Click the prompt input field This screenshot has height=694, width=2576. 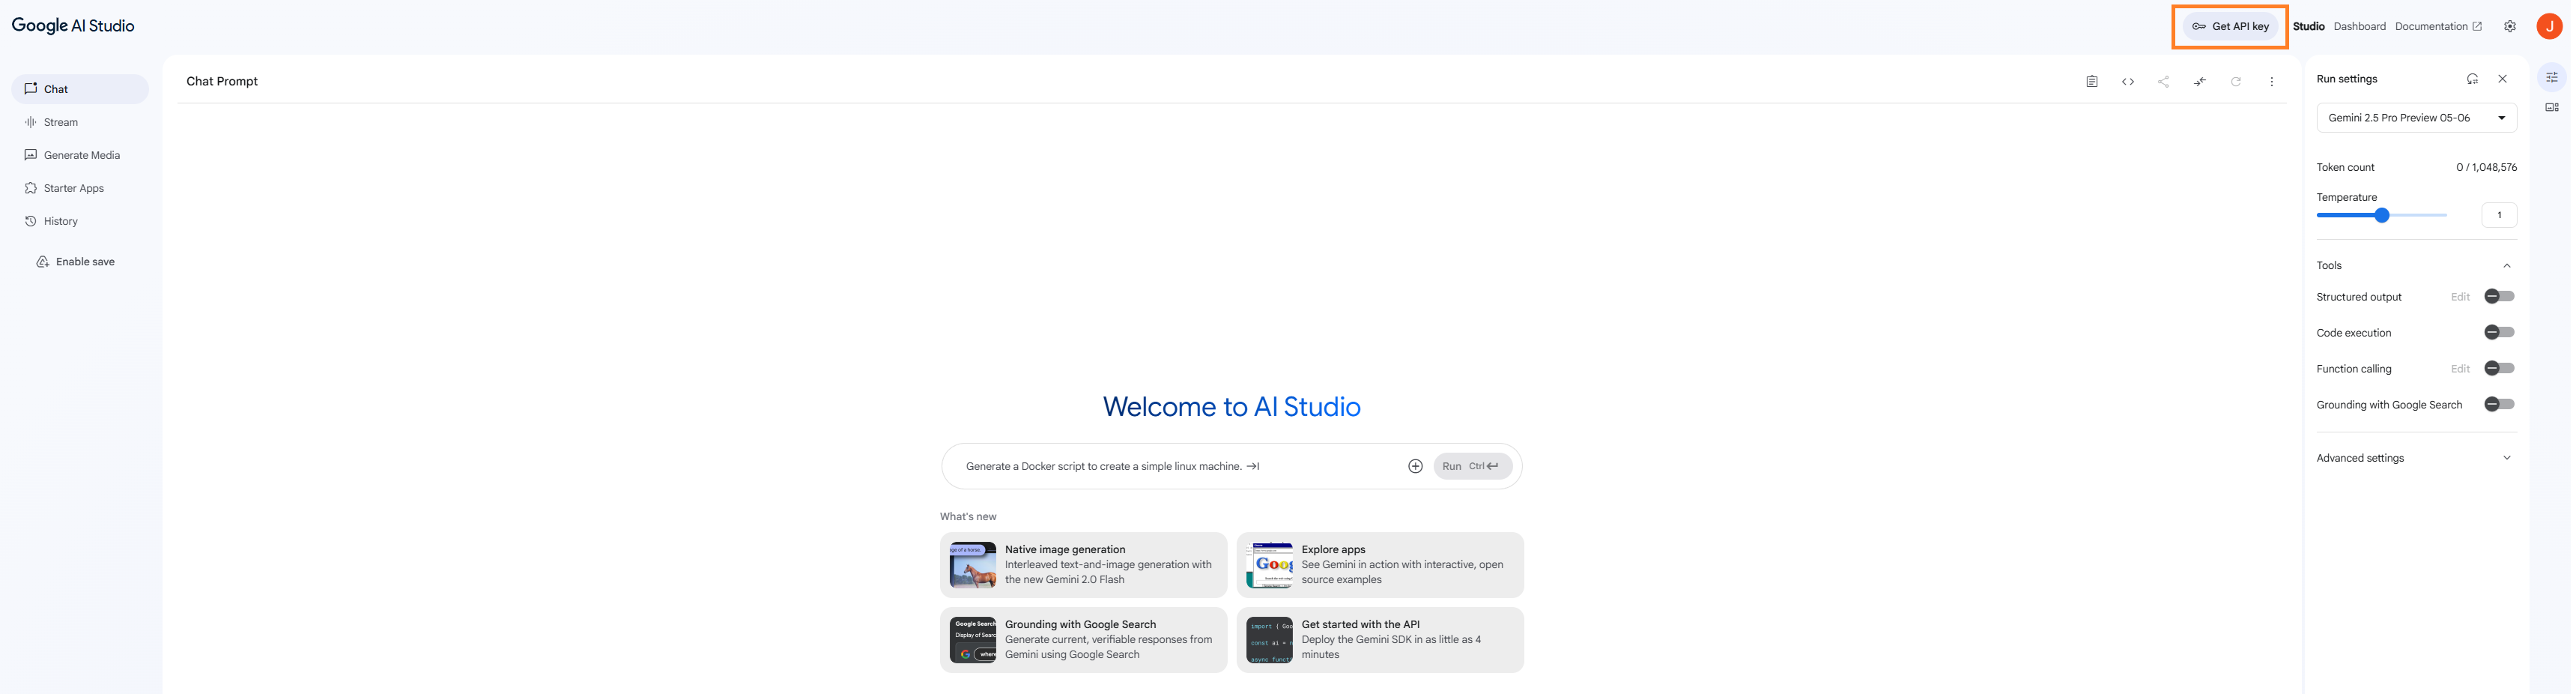(x=1178, y=466)
